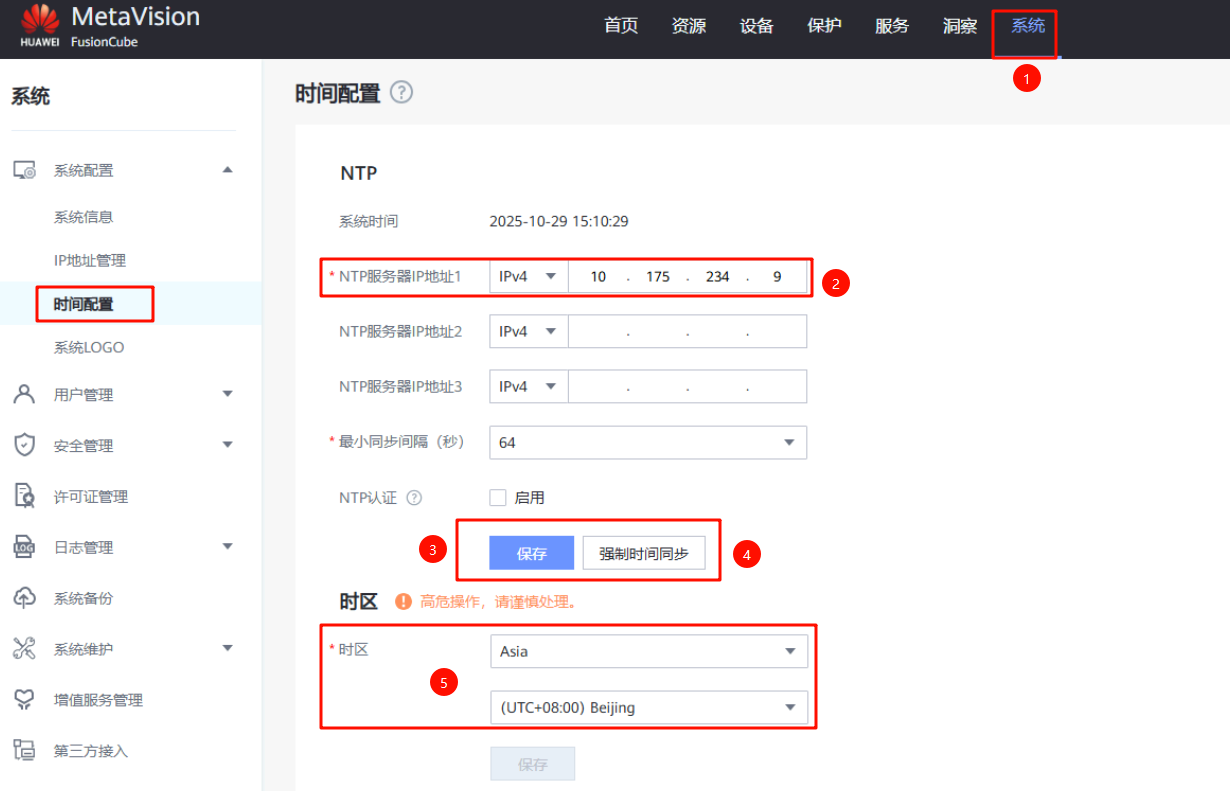Screen dimensions: 1230x791
Task: Open IPv4 dropdown for NTP server address 1
Action: click(x=528, y=277)
